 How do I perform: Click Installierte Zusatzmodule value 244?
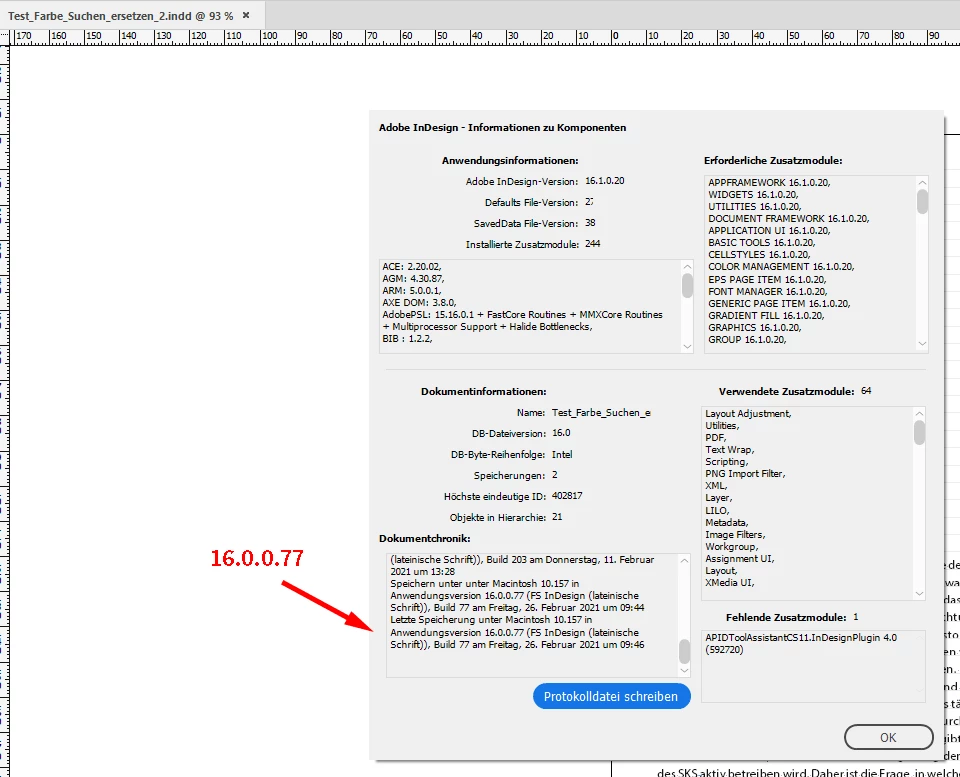click(x=593, y=244)
